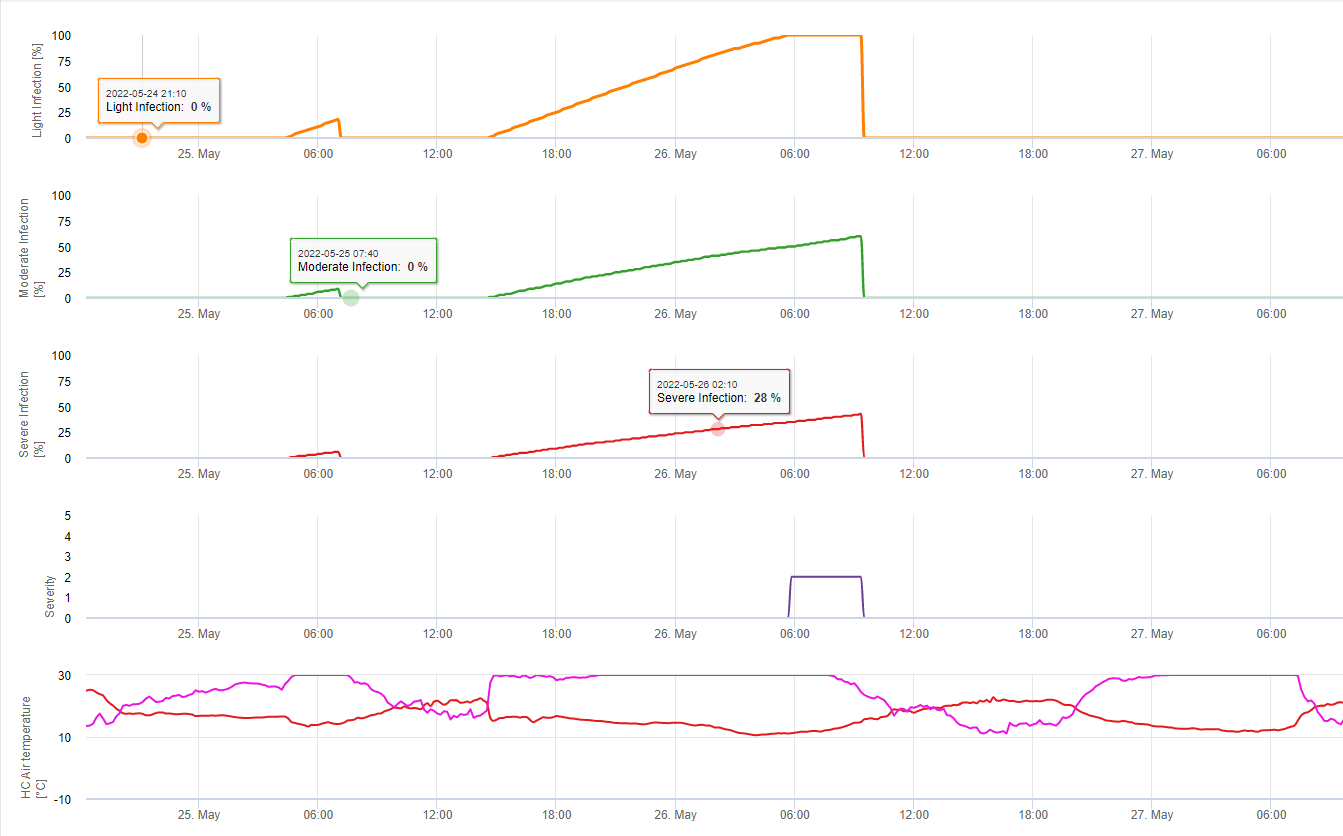Click the purple Severity plateau at level 2

point(825,576)
